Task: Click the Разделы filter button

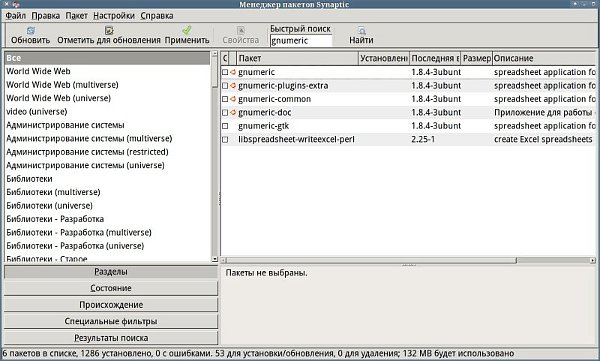Action: point(111,272)
